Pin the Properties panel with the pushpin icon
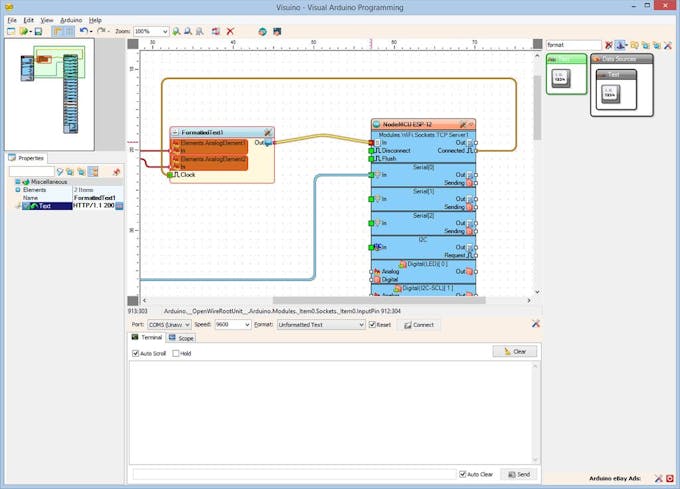Image resolution: width=680 pixels, height=489 pixels. [116, 172]
